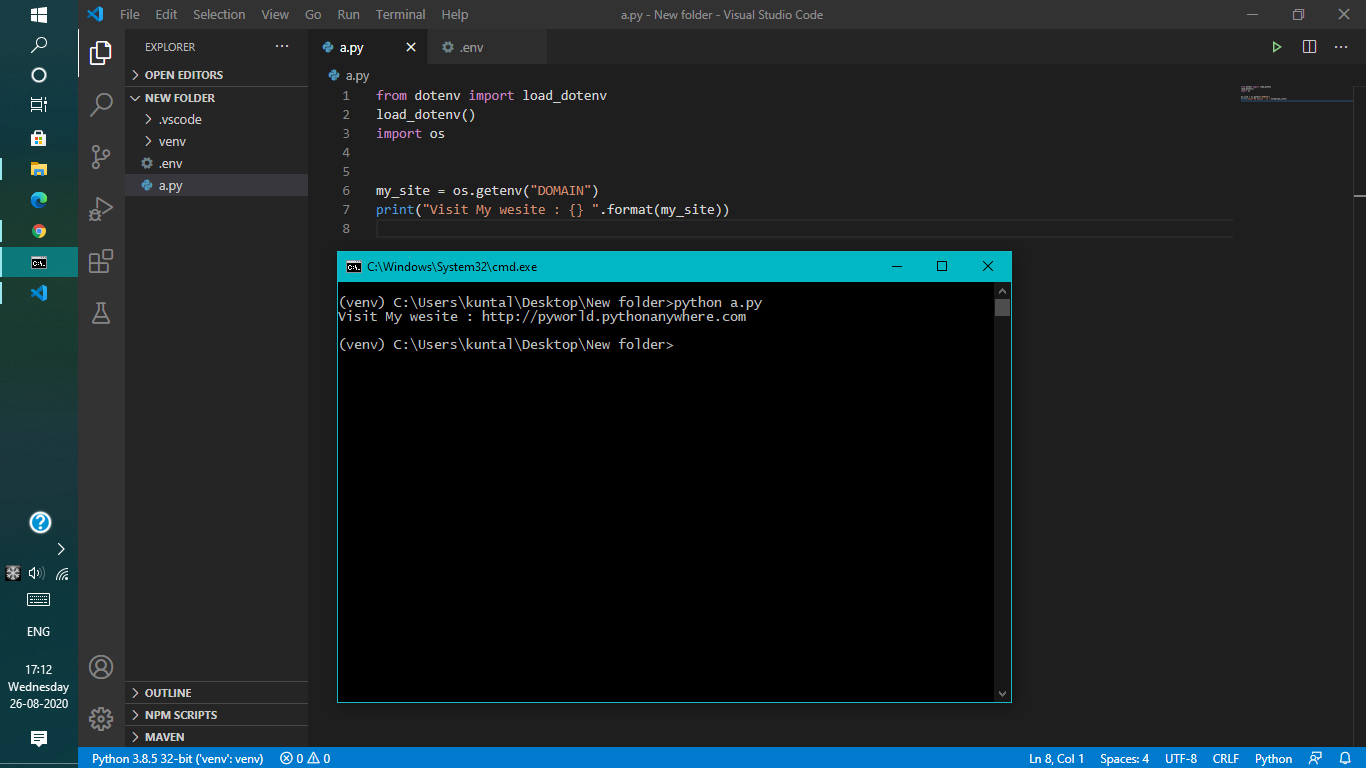This screenshot has width=1366, height=768.
Task: Open go-to-line via Ln 8, Col 1
Action: click(x=1055, y=758)
